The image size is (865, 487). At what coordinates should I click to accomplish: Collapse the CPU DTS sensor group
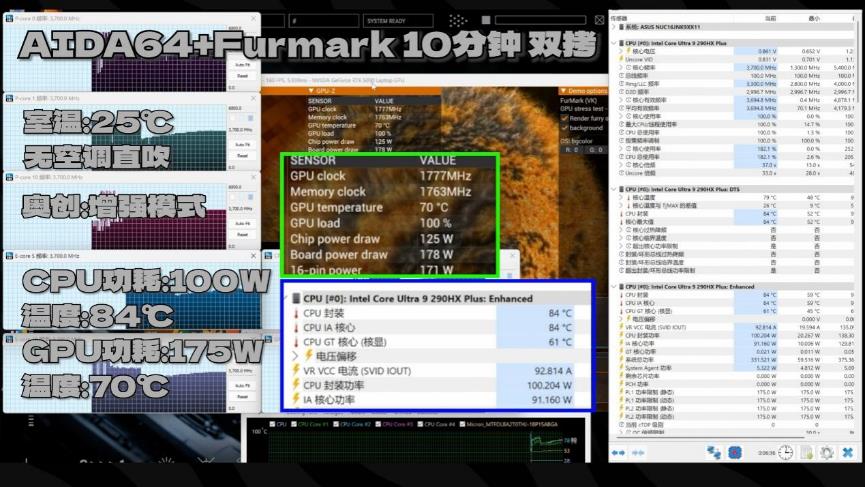point(613,189)
